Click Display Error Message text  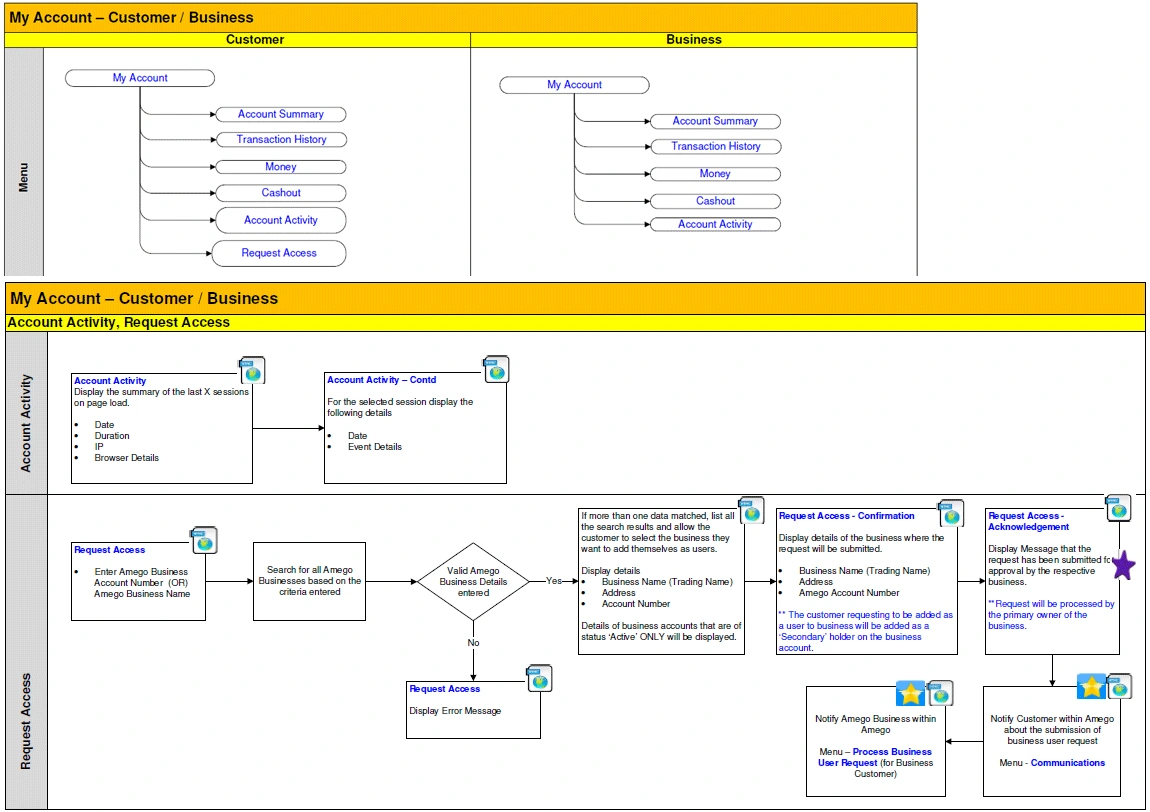click(x=455, y=711)
